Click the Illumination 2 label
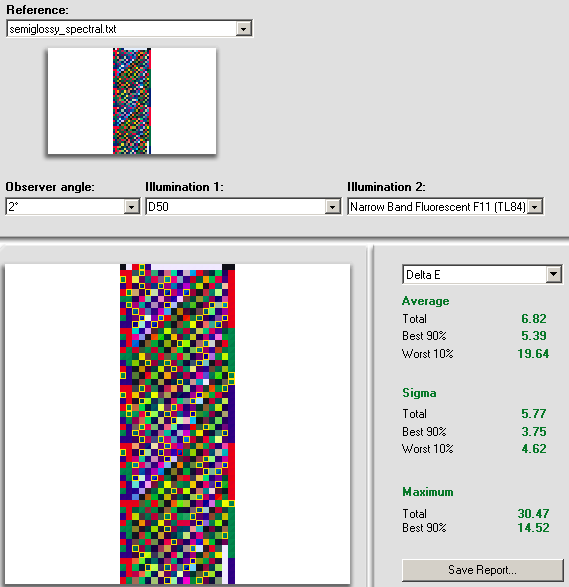The image size is (569, 587). (x=386, y=187)
